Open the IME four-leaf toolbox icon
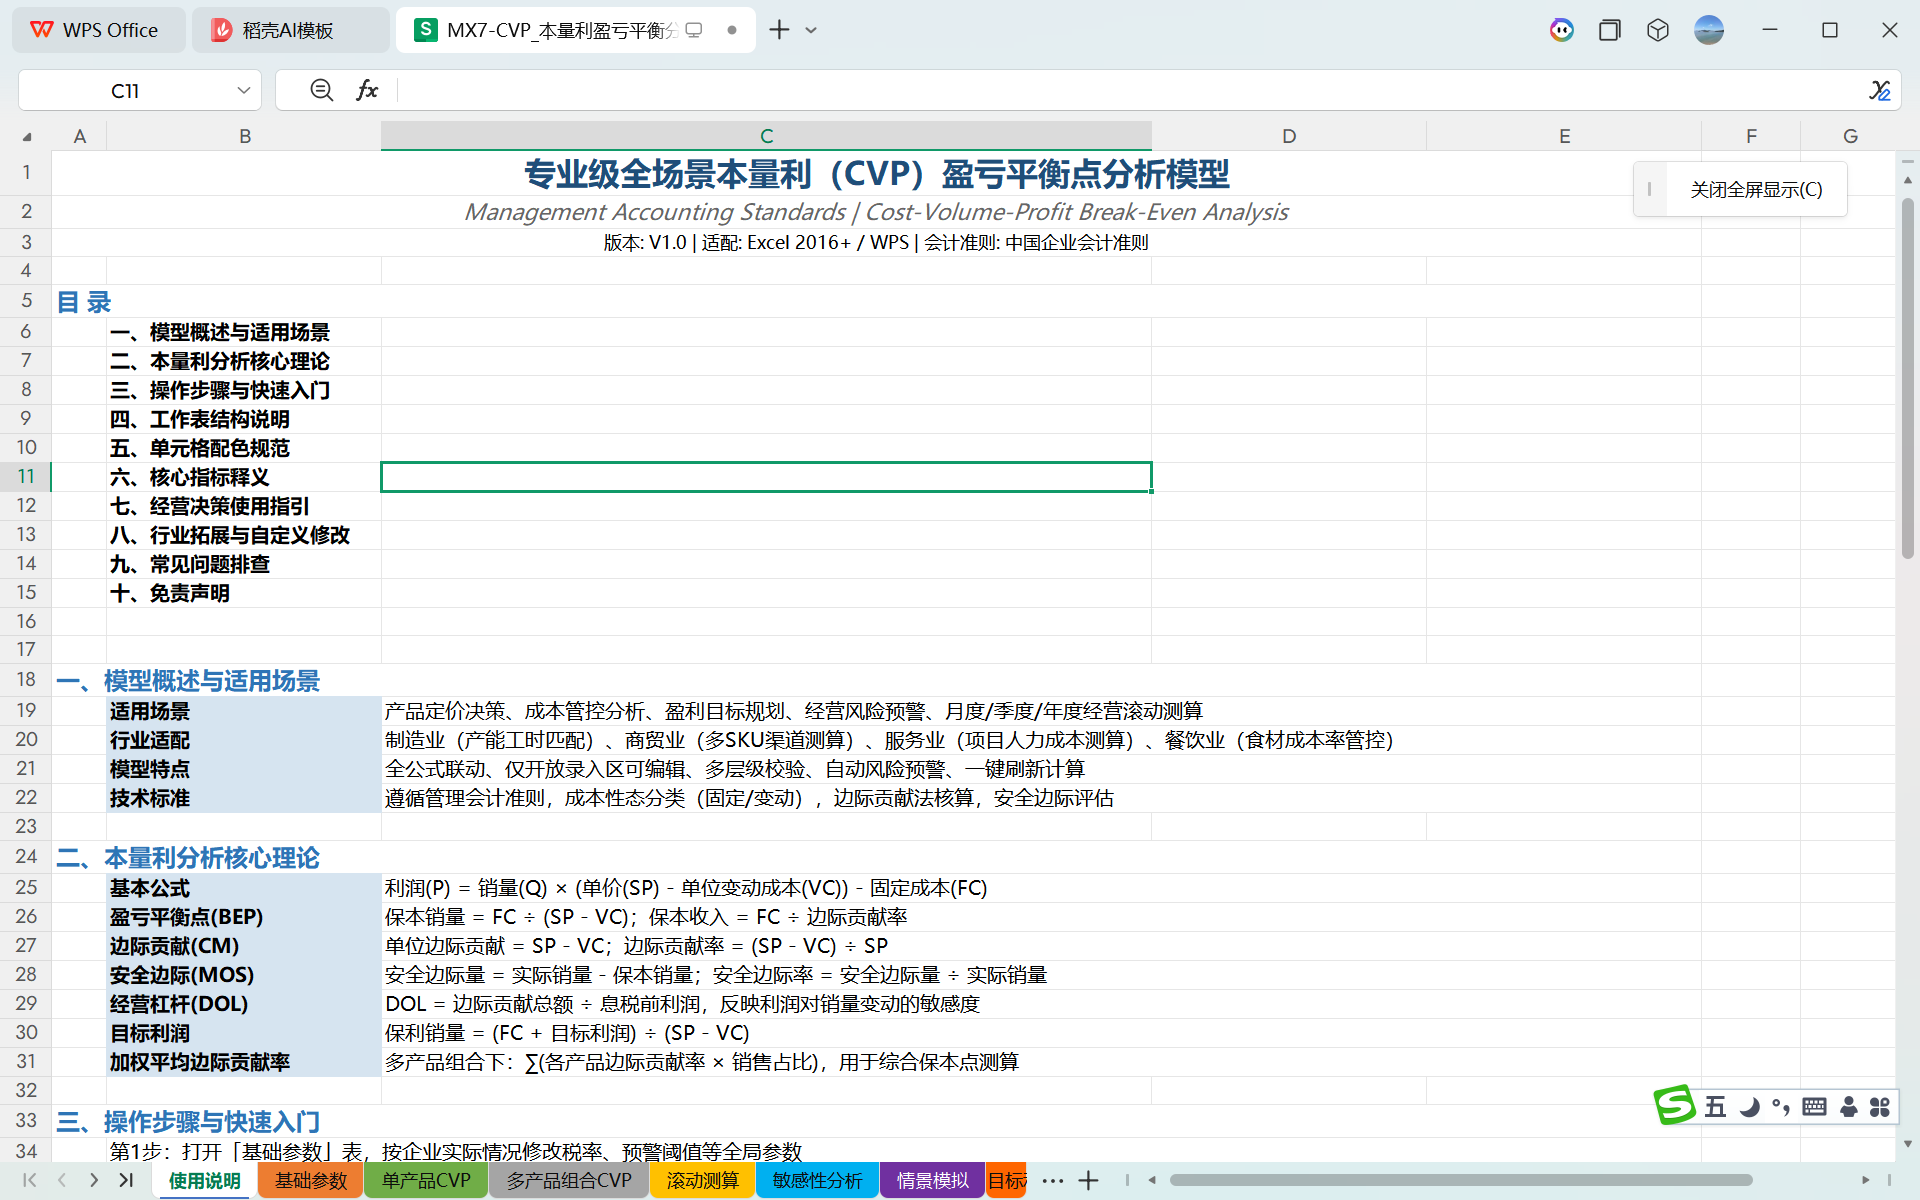The image size is (1920, 1200). tap(1880, 1106)
